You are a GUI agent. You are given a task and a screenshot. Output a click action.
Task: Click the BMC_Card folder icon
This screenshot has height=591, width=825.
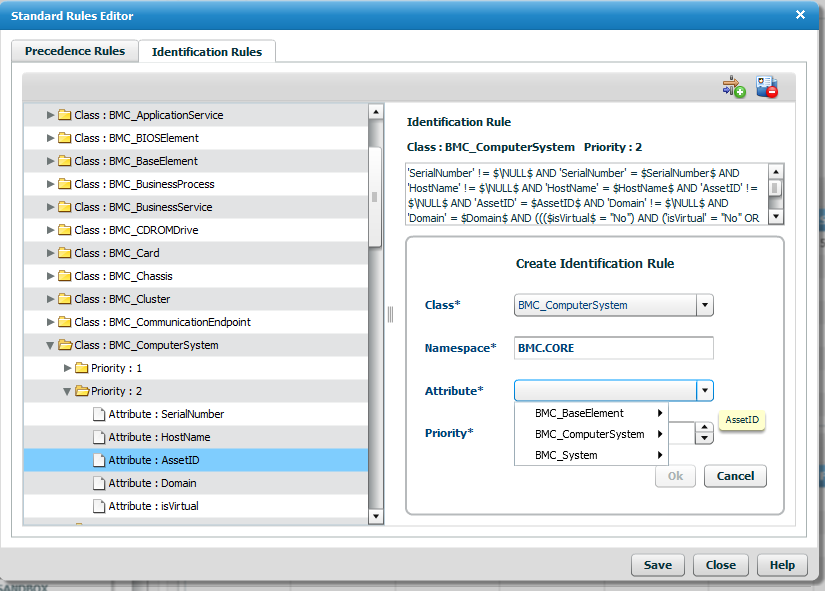(65, 253)
